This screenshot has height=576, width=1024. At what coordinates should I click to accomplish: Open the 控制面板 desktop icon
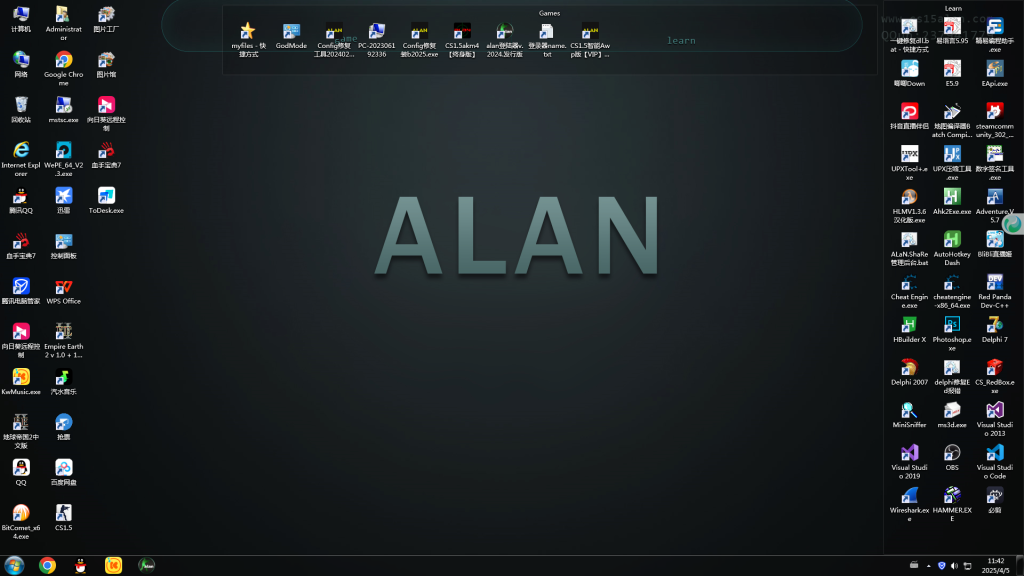click(x=63, y=246)
